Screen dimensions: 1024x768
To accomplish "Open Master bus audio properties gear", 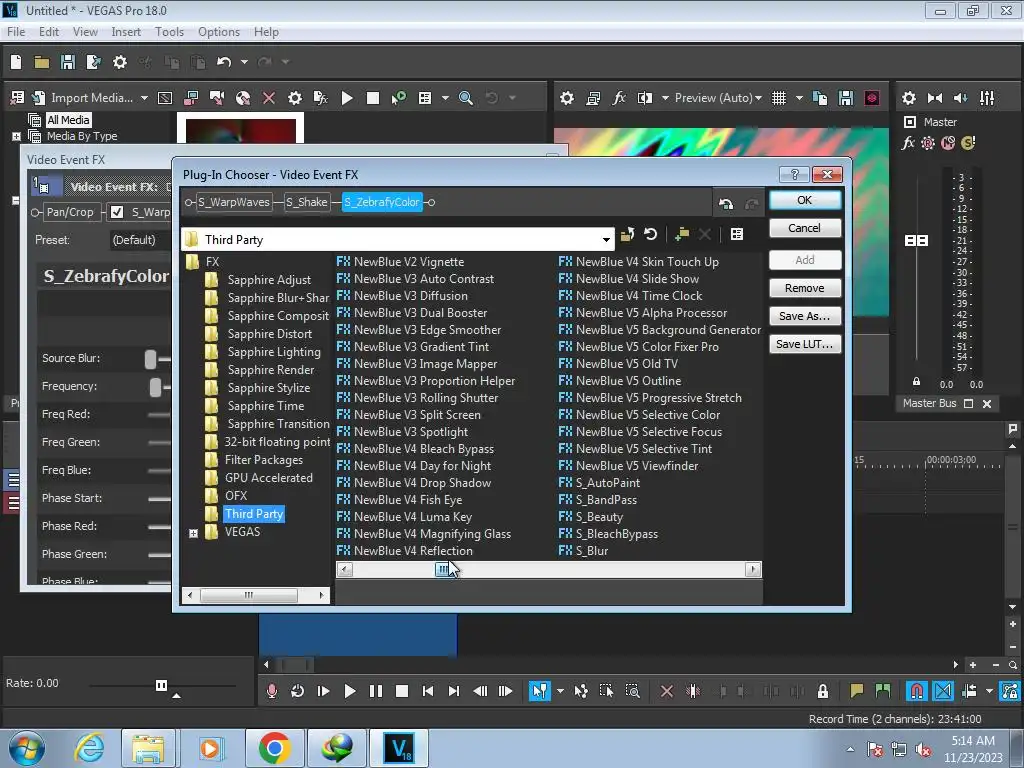I will 908,98.
